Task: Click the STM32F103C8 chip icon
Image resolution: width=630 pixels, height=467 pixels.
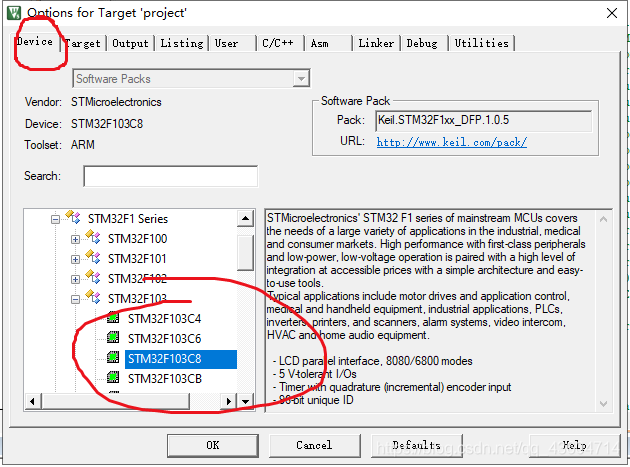Action: click(113, 357)
